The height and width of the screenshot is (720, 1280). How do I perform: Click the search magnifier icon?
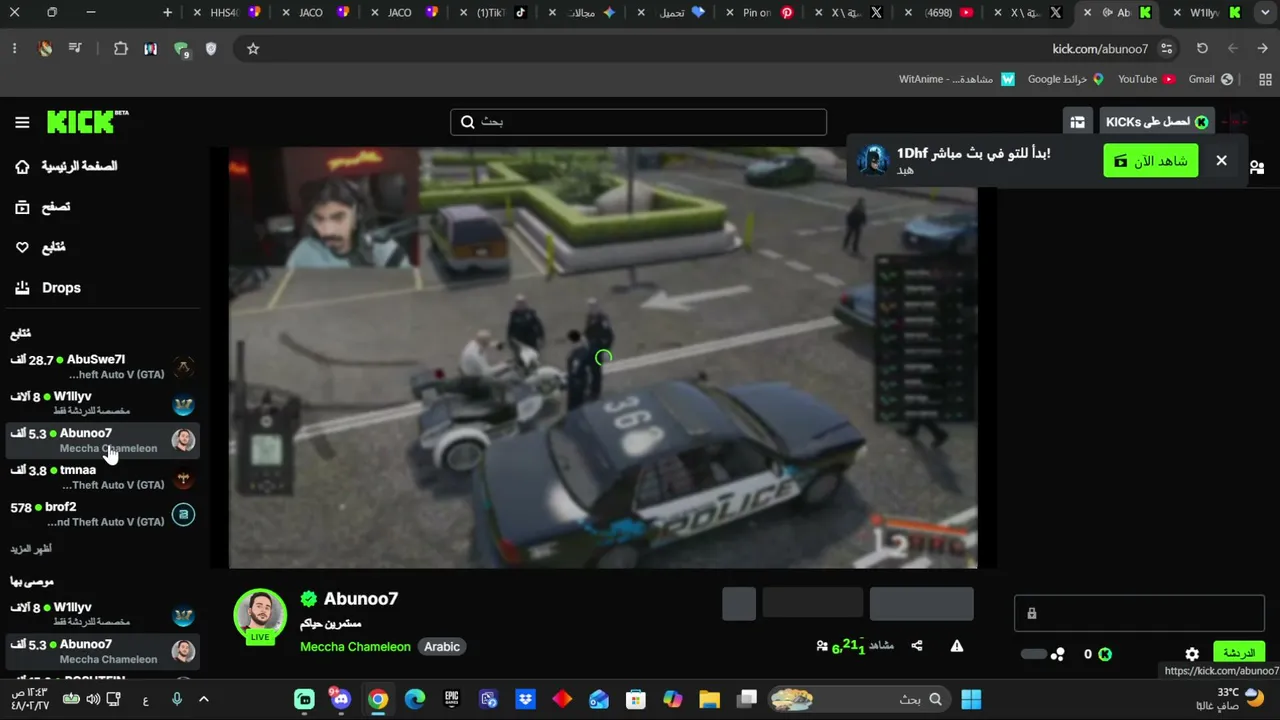[x=467, y=122]
